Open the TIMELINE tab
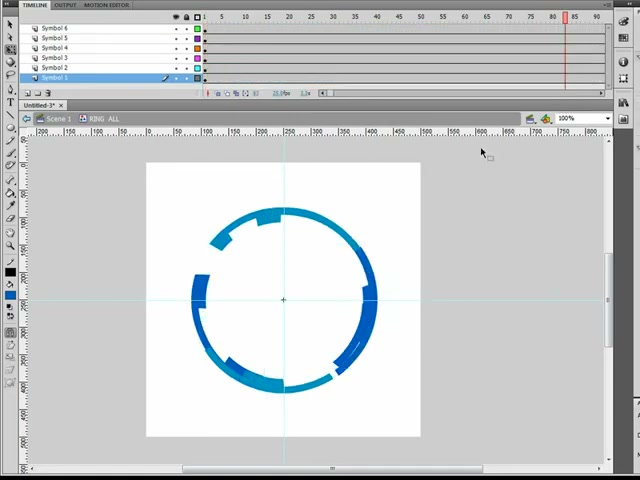This screenshot has height=480, width=640. pos(35,5)
